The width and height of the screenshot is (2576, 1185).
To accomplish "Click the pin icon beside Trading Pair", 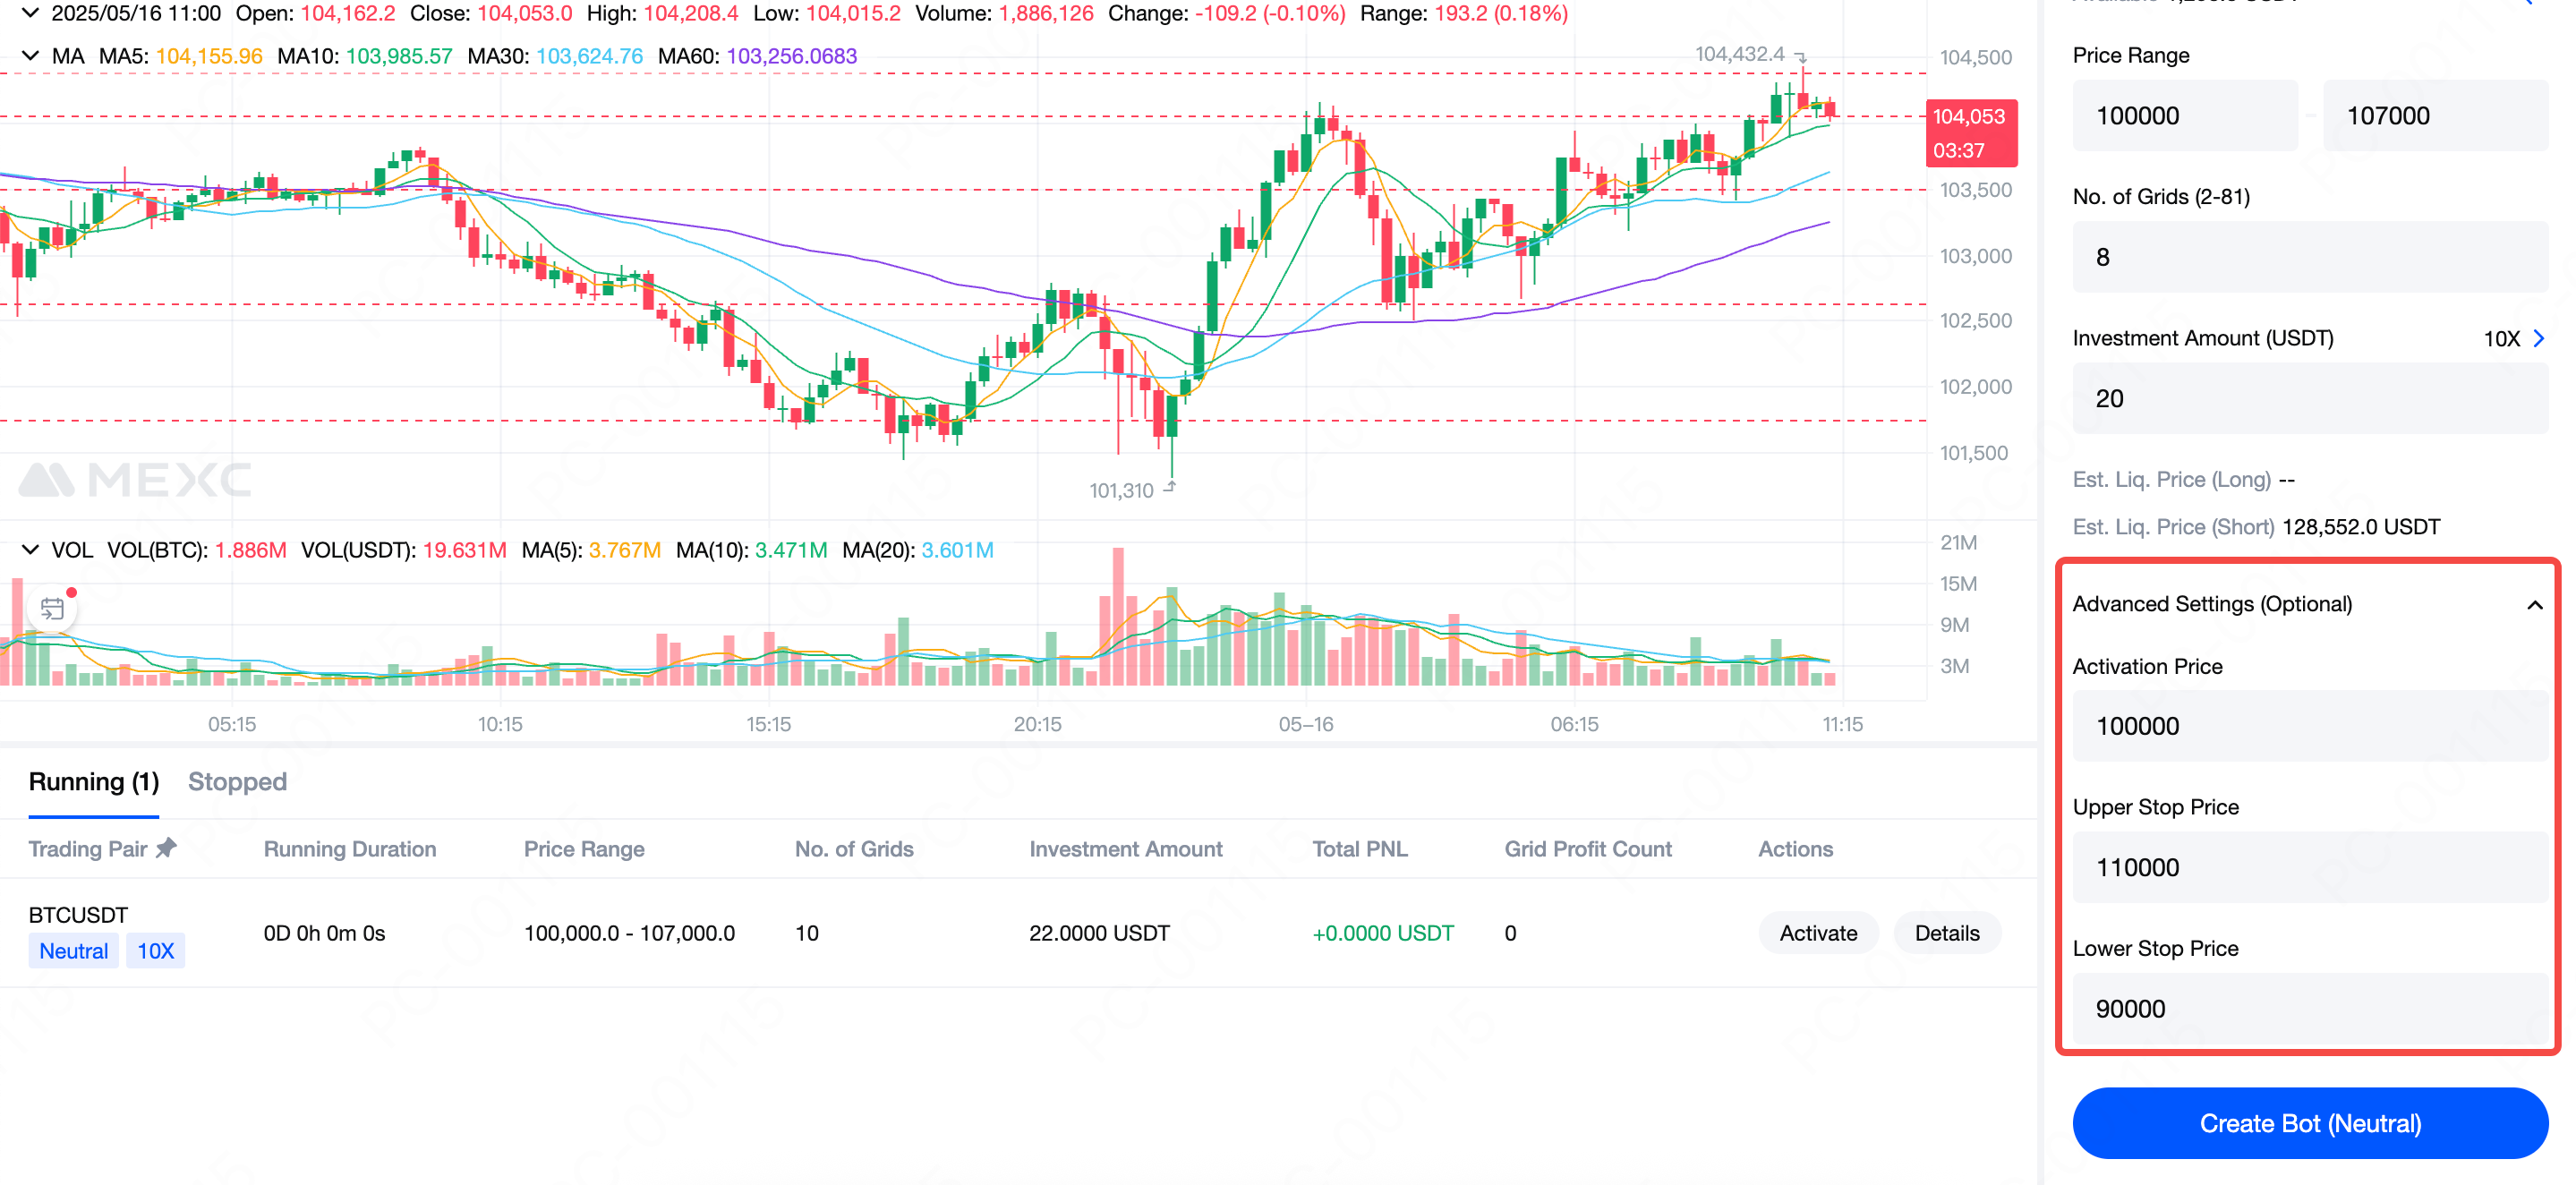I will tap(167, 848).
